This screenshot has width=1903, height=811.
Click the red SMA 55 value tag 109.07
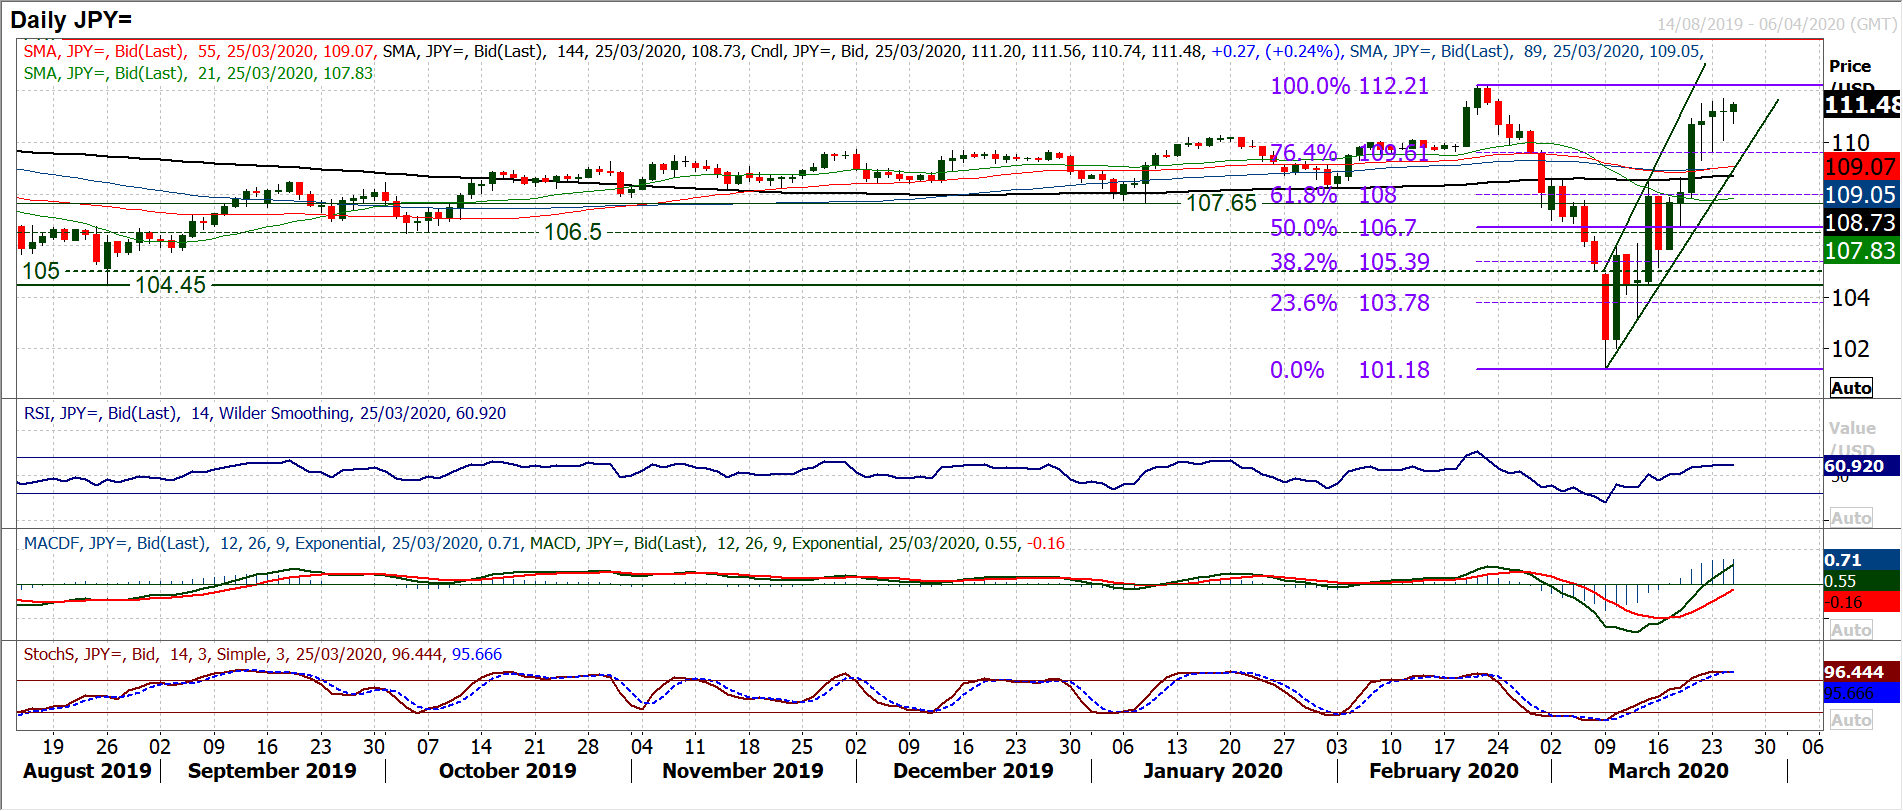(1861, 167)
